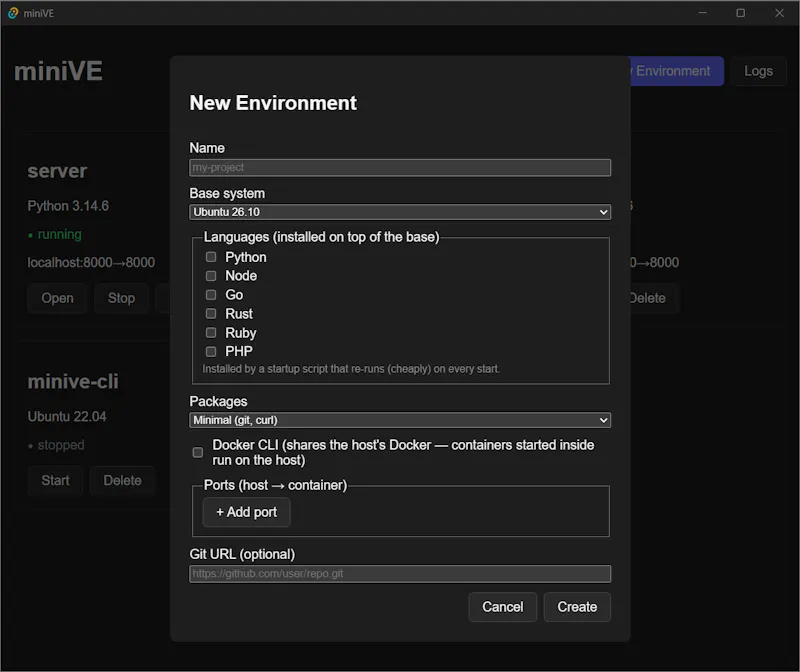Enable the Docker CLI checkbox
The height and width of the screenshot is (672, 800).
[197, 453]
